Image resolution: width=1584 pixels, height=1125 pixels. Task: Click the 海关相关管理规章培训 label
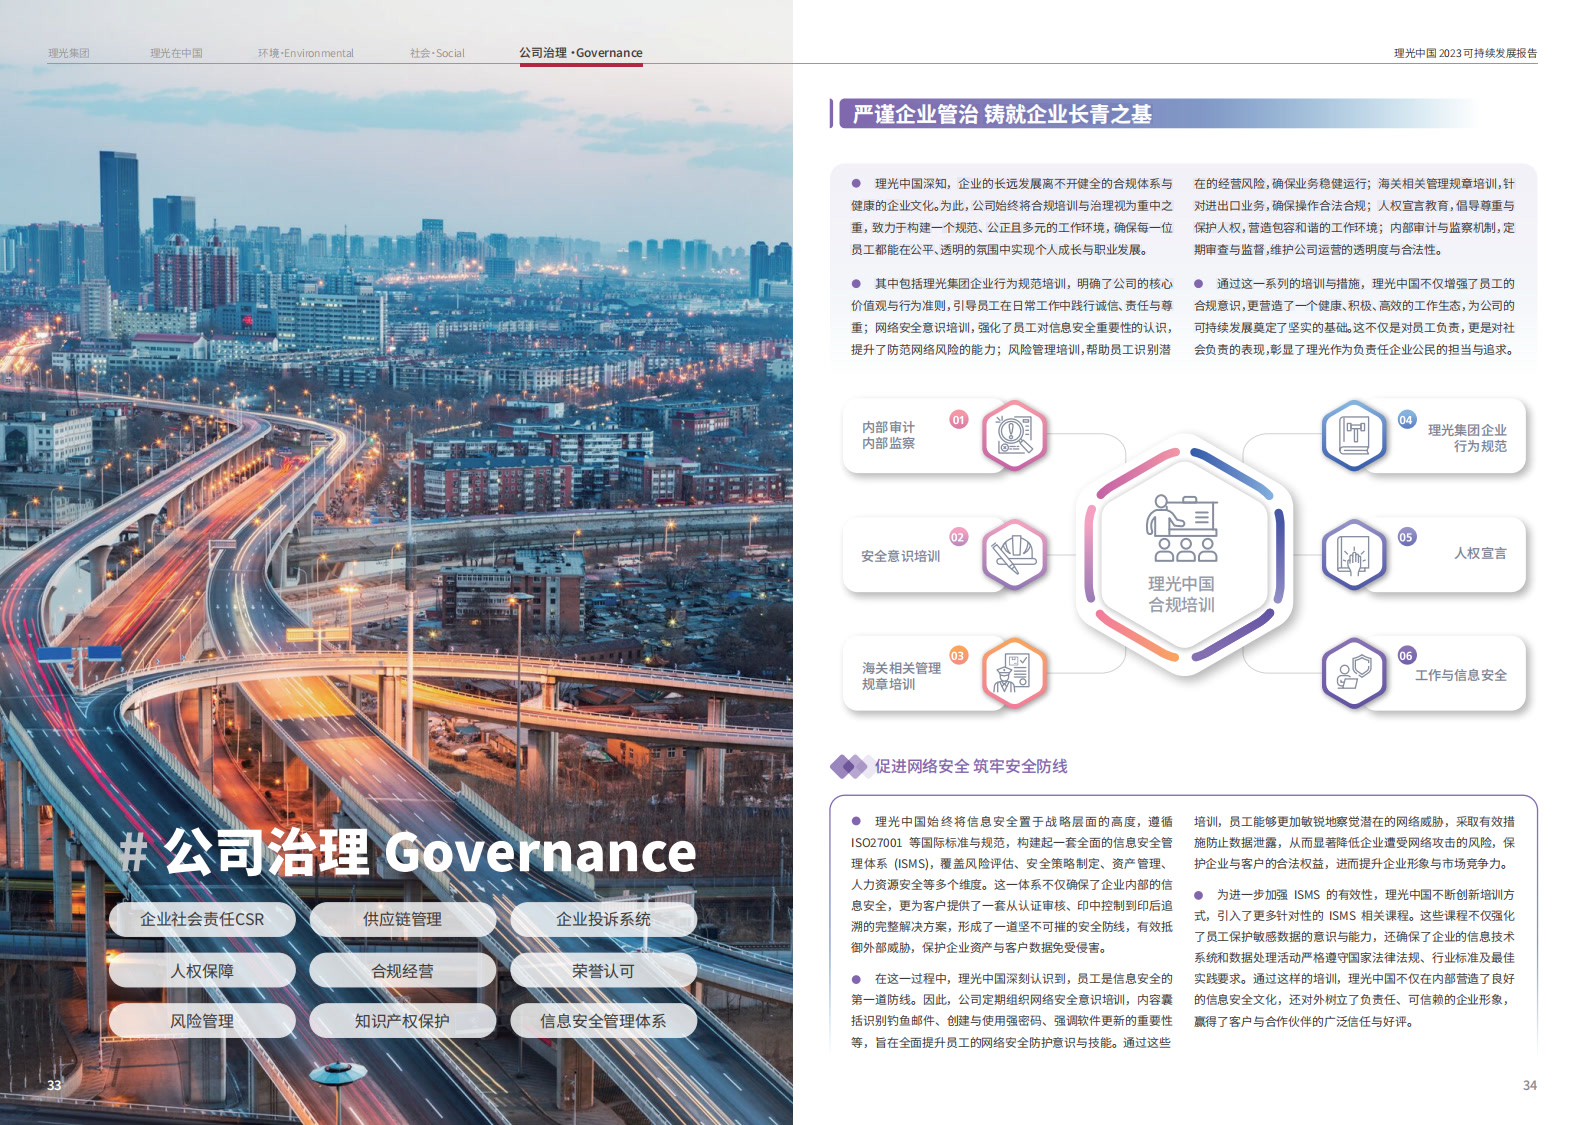(901, 676)
